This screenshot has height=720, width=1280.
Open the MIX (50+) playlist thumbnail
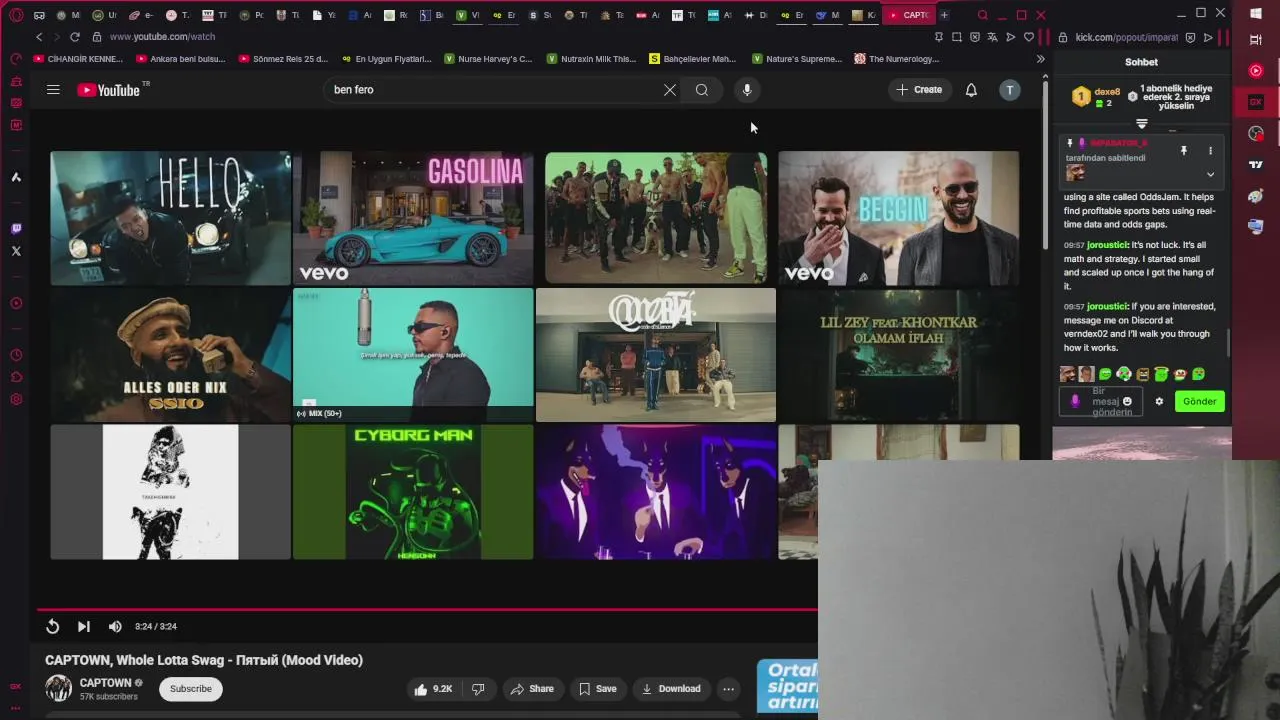point(413,355)
